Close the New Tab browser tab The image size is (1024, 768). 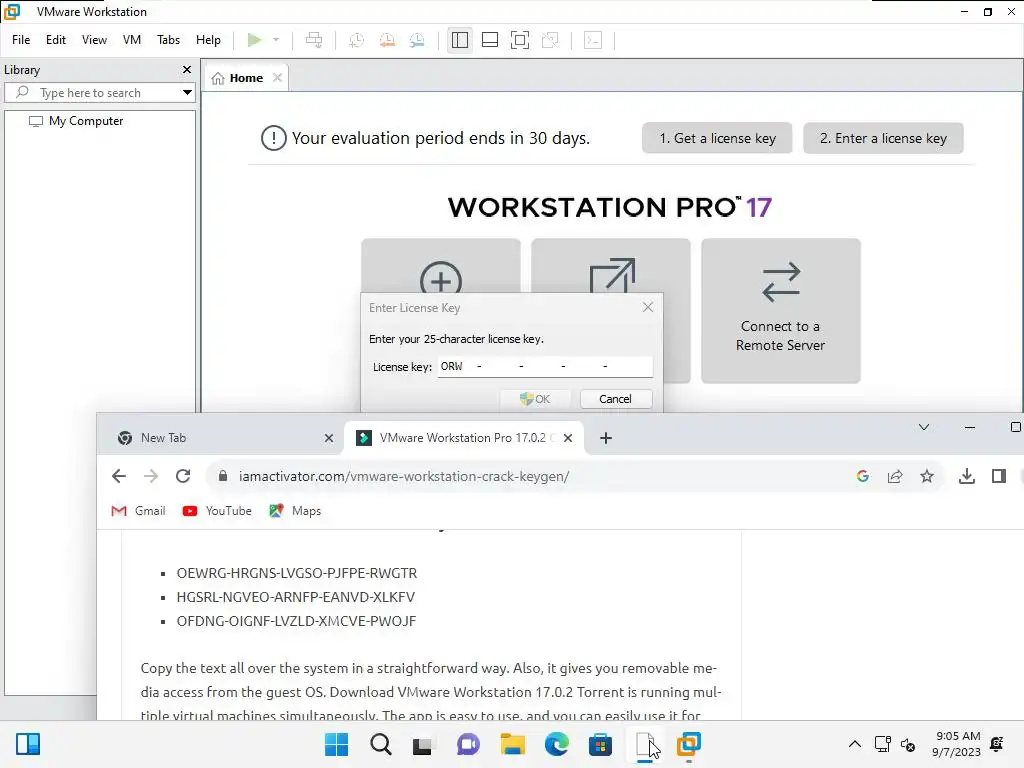coord(329,438)
